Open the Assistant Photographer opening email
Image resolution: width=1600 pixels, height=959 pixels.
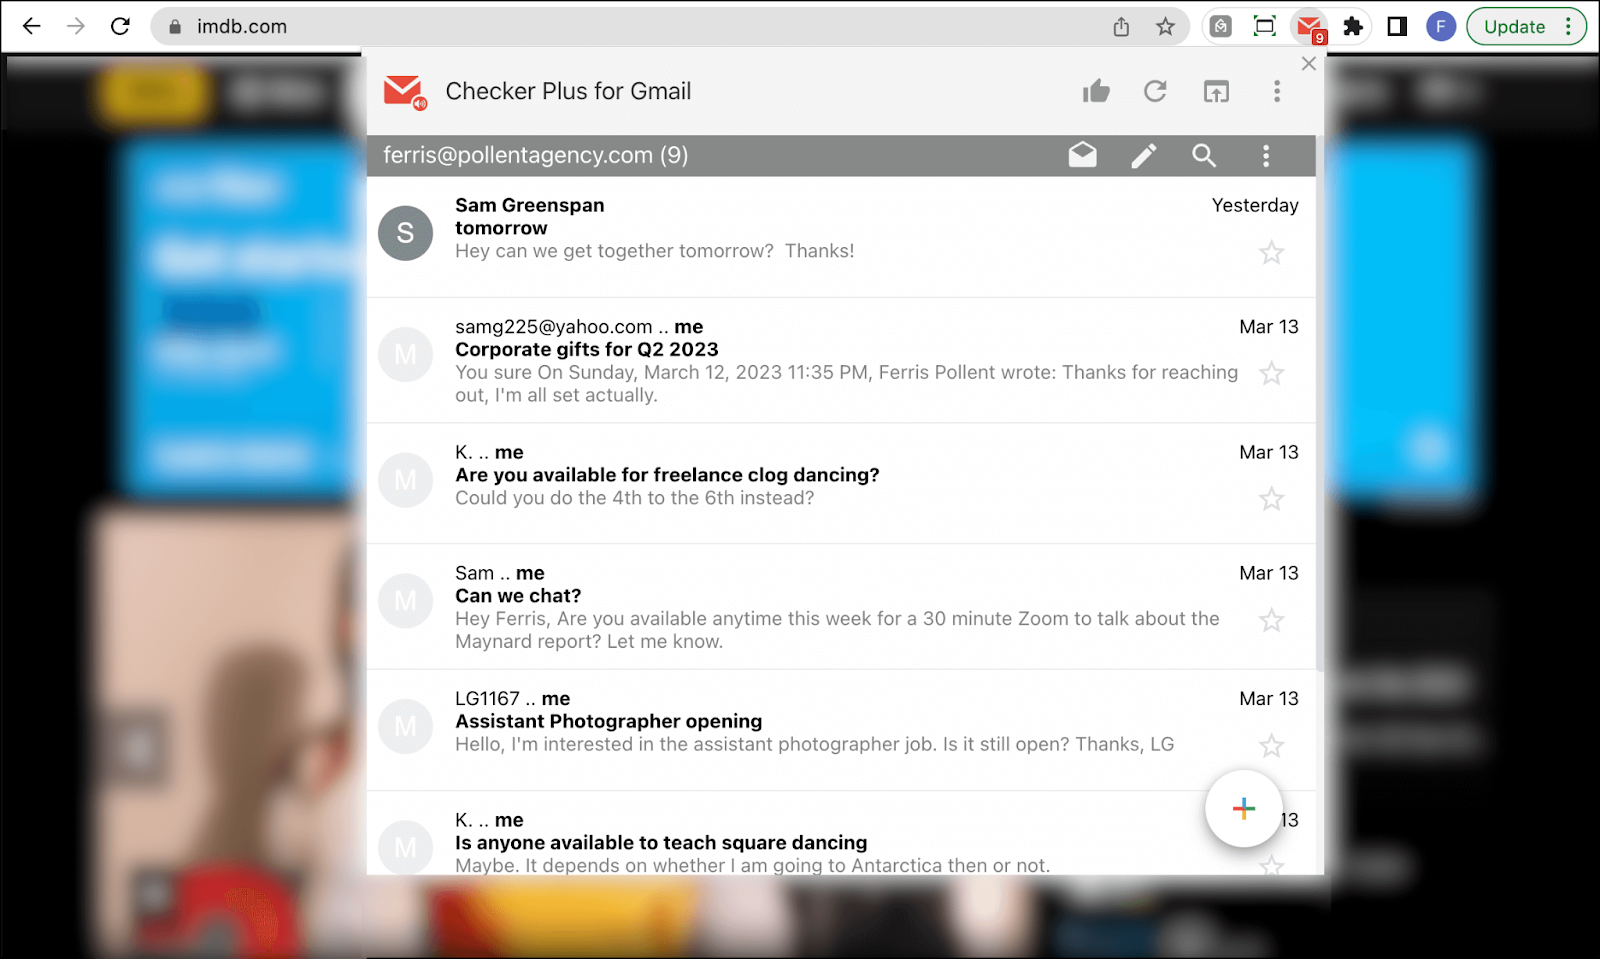(x=608, y=721)
